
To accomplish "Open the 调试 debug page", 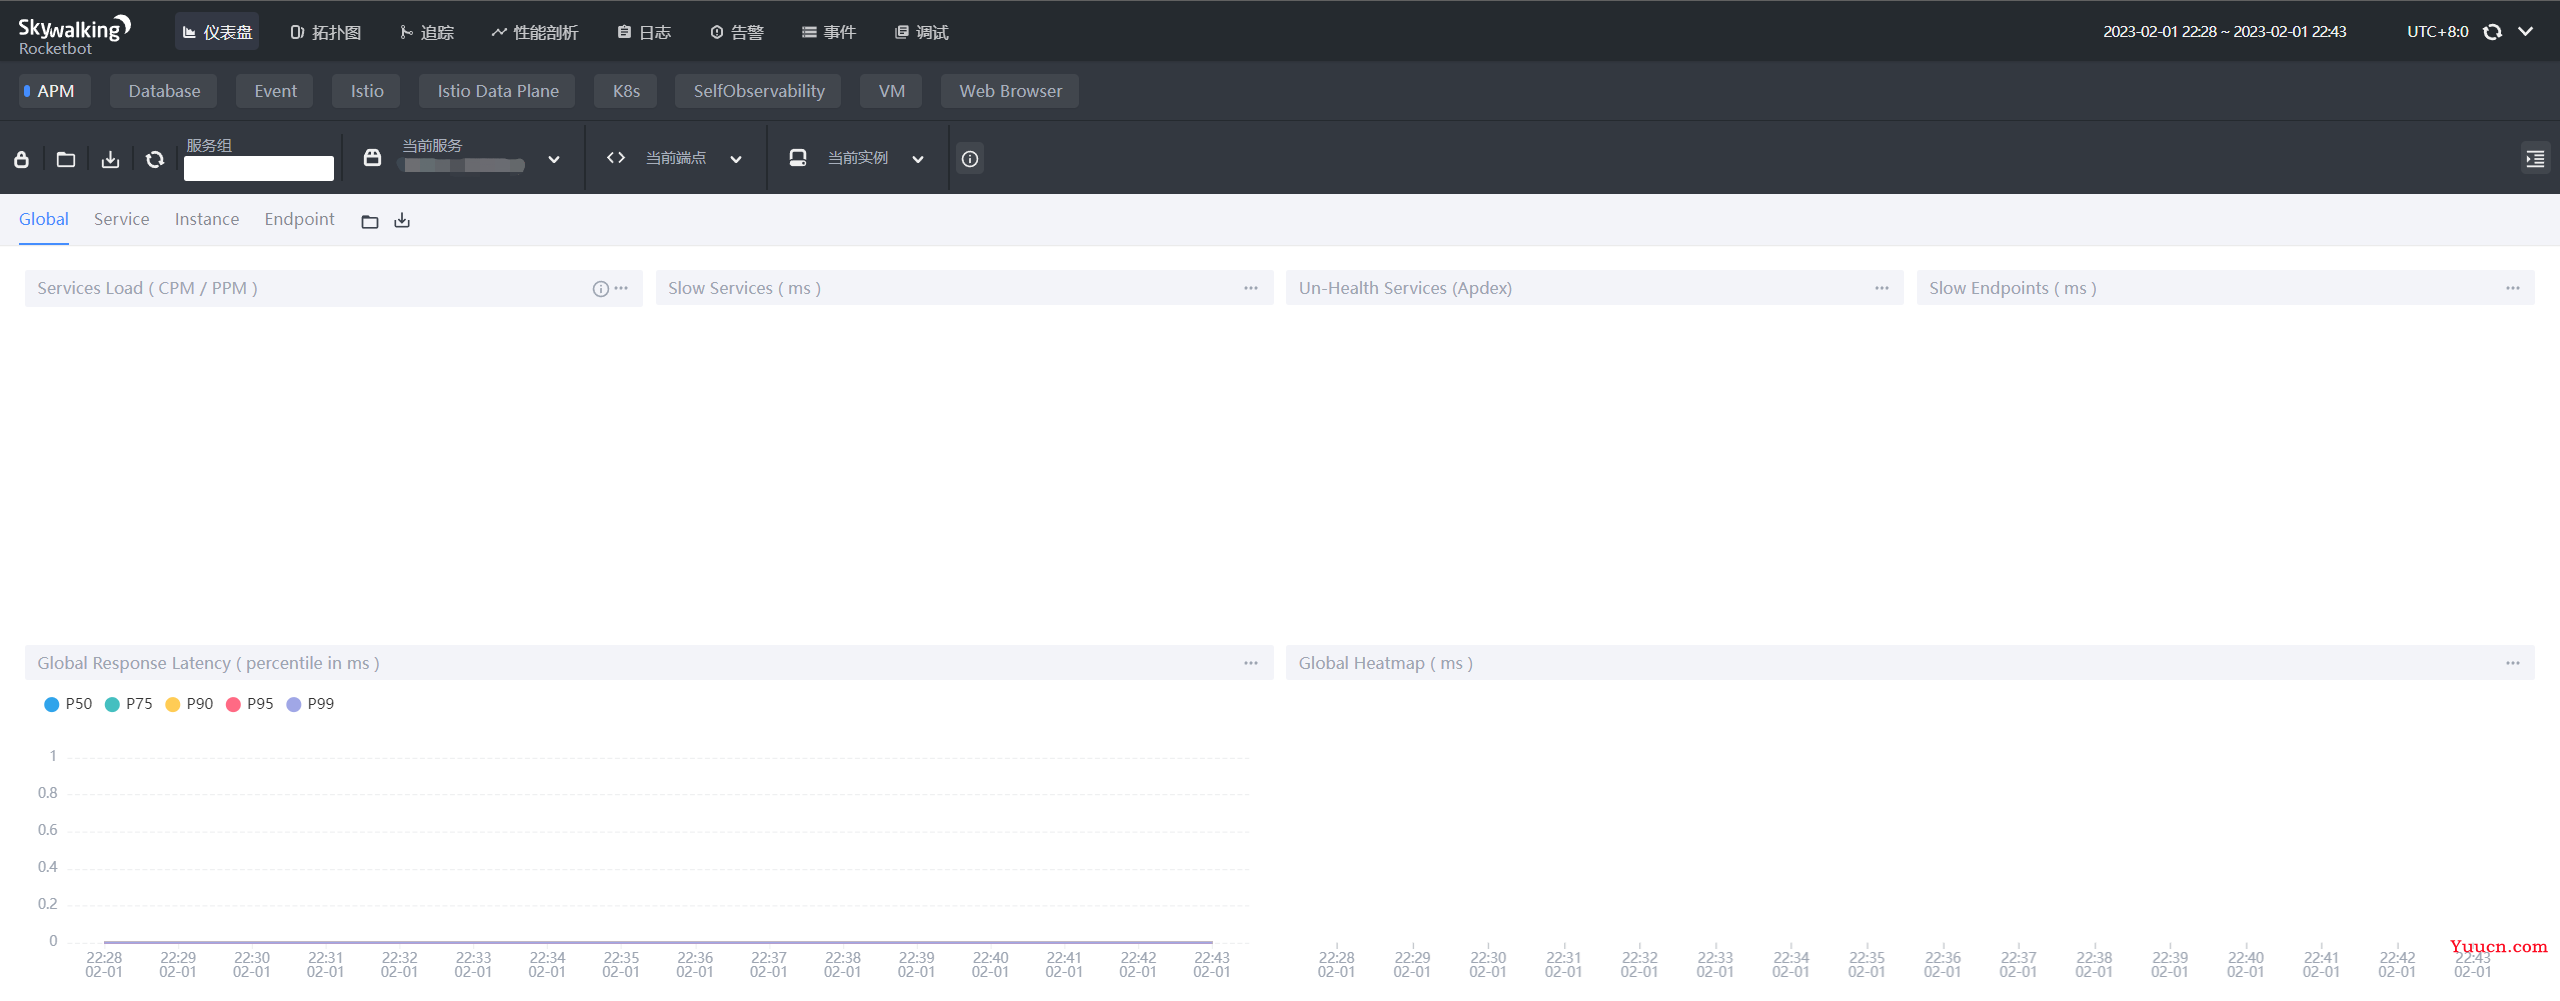I will click(922, 32).
